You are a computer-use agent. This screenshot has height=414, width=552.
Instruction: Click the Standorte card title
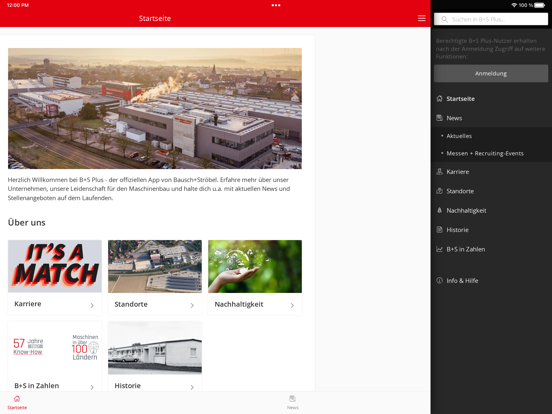(131, 304)
